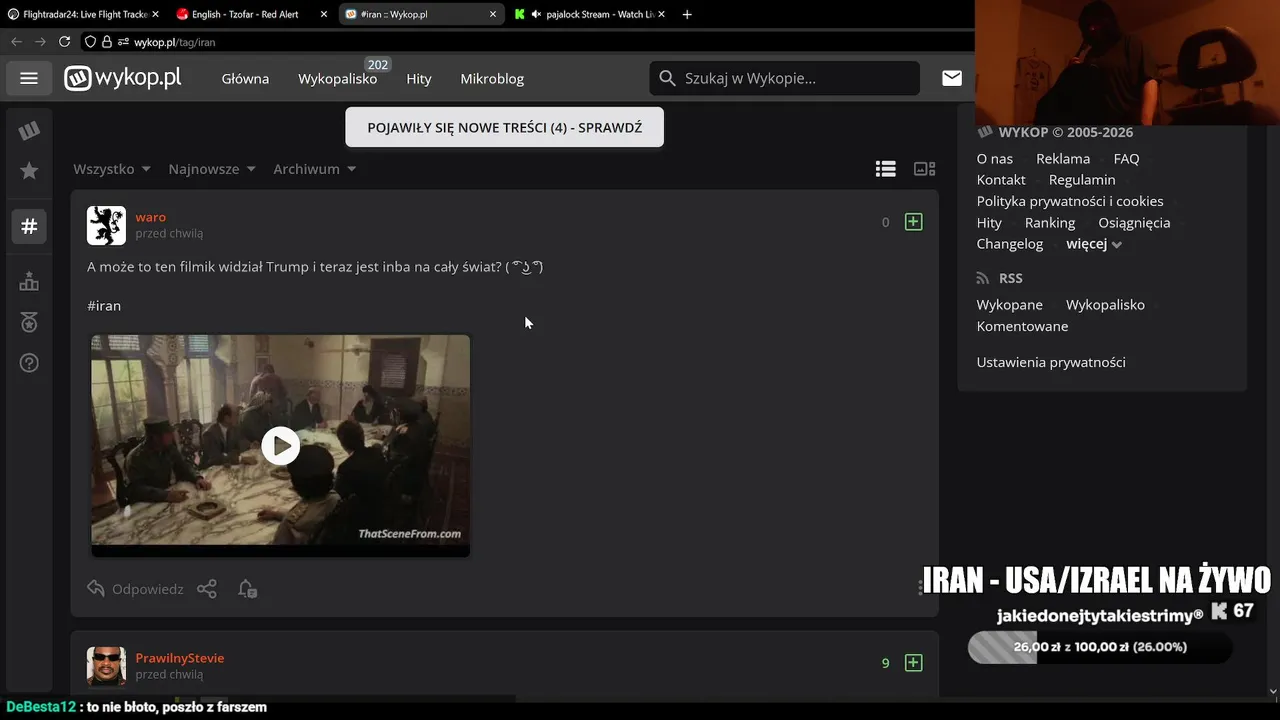Image resolution: width=1280 pixels, height=720 pixels.
Task: Click the report icon under waro's post
Action: [247, 589]
